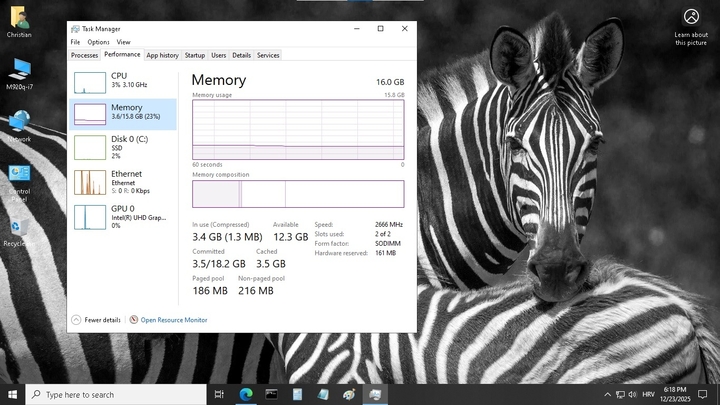The image size is (720, 405).
Task: Click the Learn about this picture icon
Action: coord(691,17)
